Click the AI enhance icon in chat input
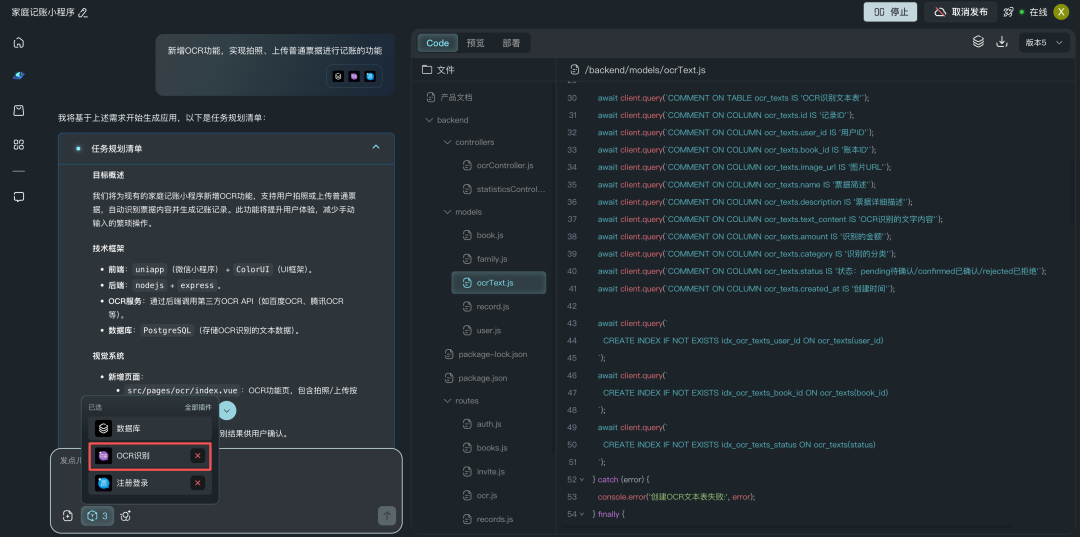This screenshot has height=537, width=1080. click(x=126, y=516)
